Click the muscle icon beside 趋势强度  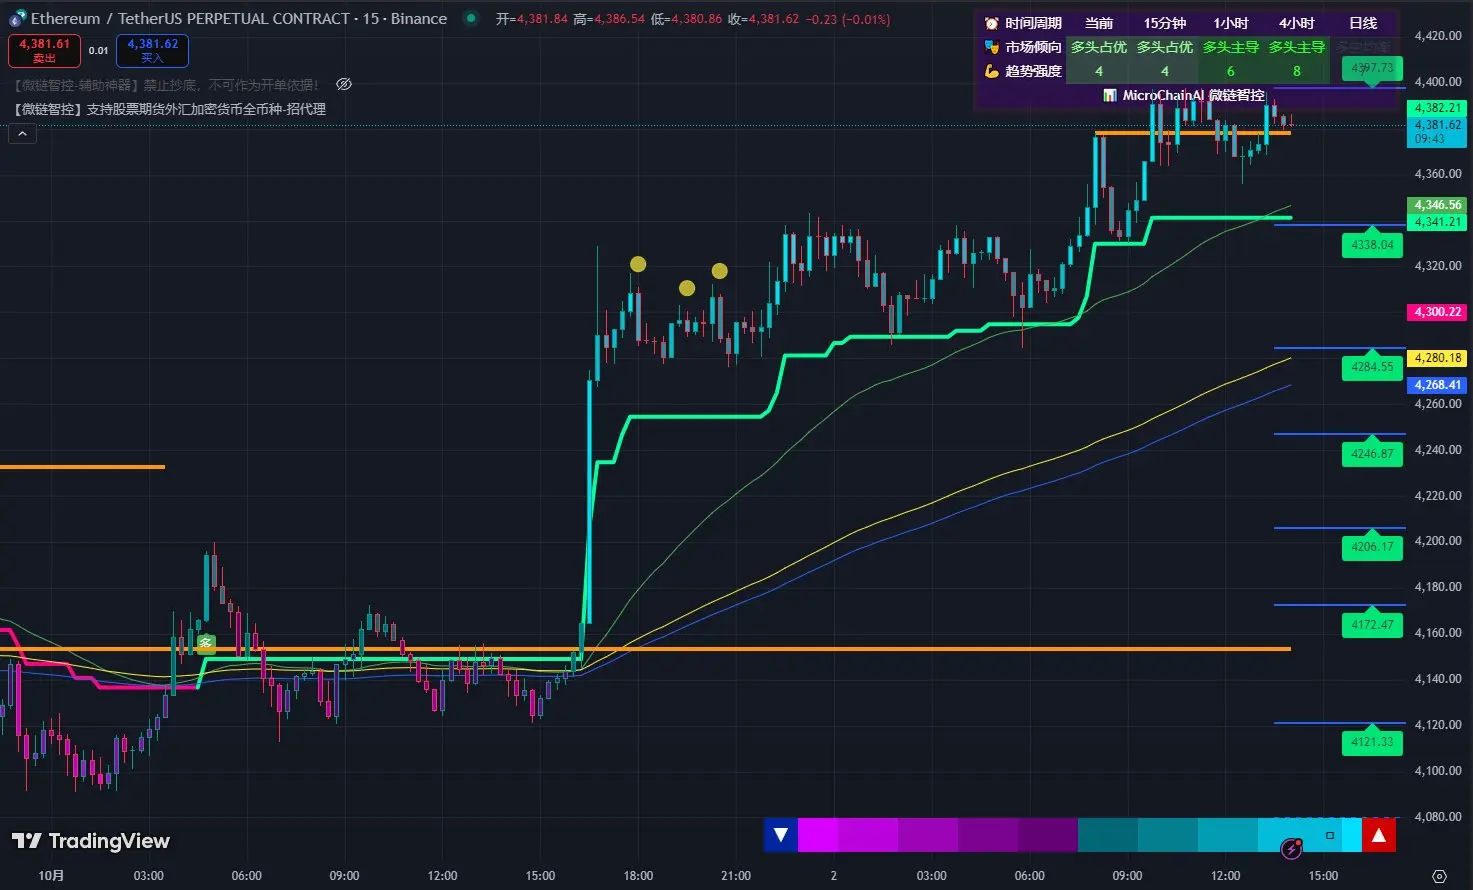pyautogui.click(x=991, y=71)
